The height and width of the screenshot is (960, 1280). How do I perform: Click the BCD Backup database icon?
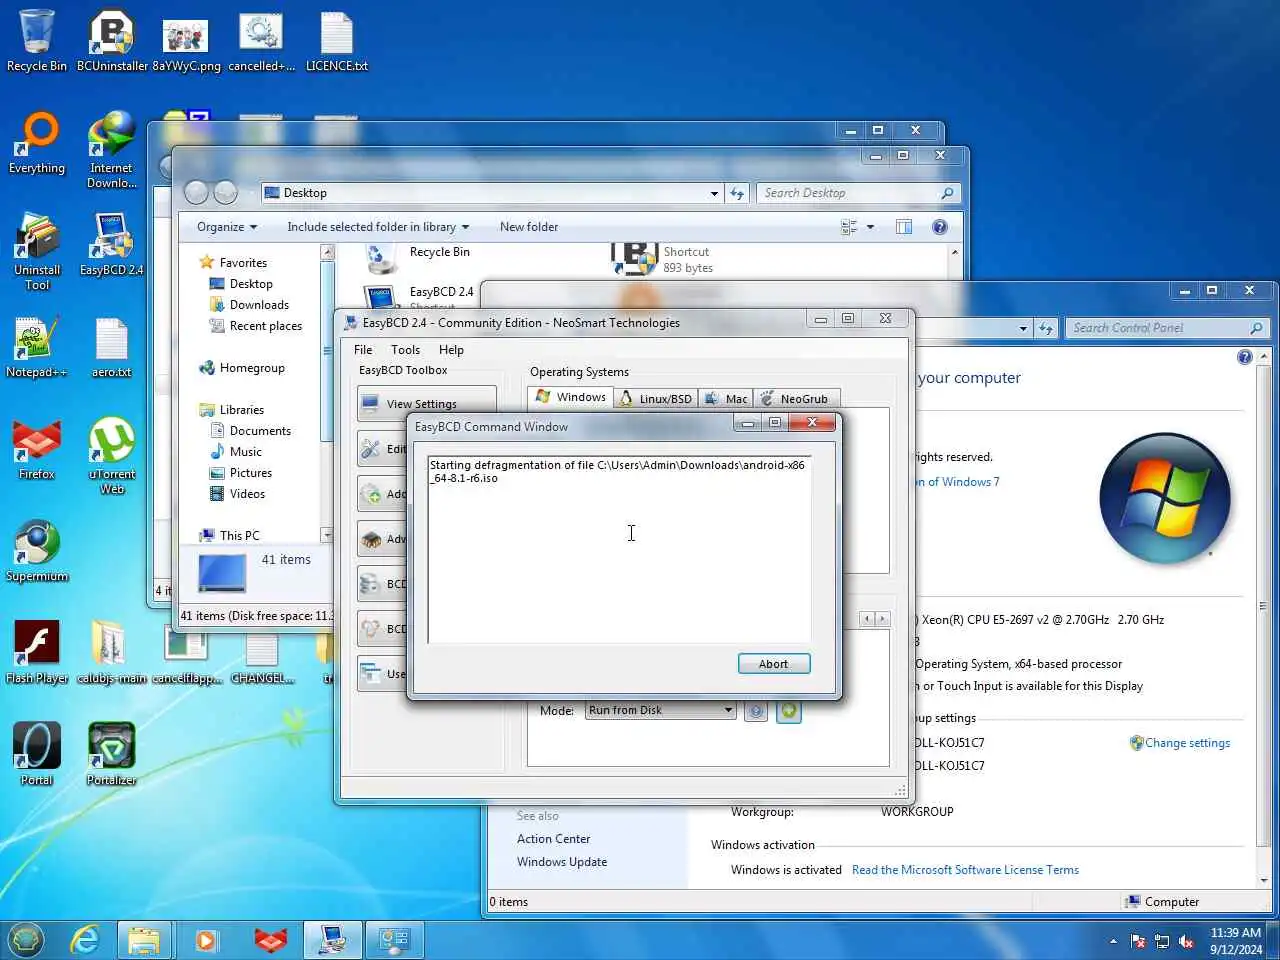click(371, 584)
